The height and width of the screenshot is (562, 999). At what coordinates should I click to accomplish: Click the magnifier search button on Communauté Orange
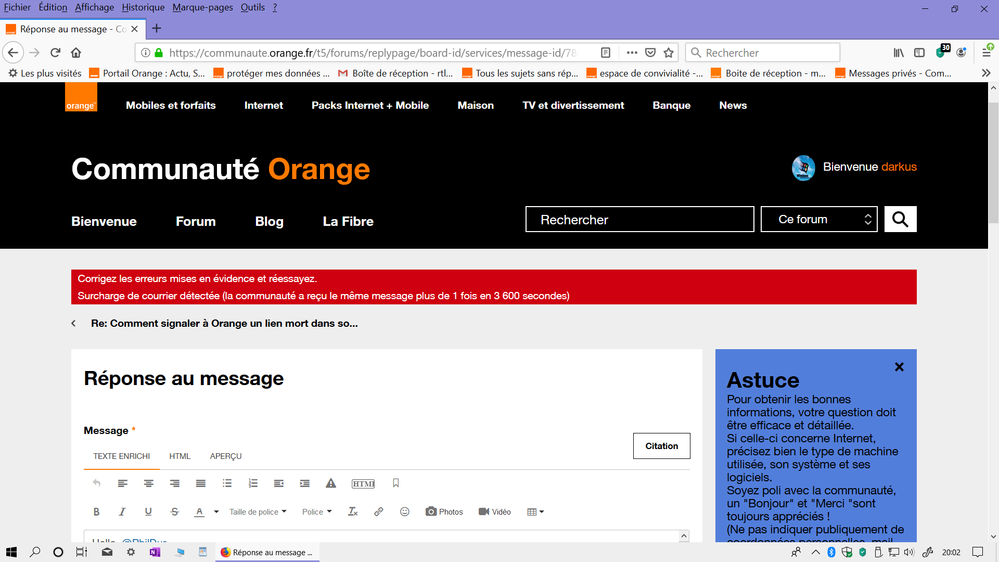(x=900, y=219)
